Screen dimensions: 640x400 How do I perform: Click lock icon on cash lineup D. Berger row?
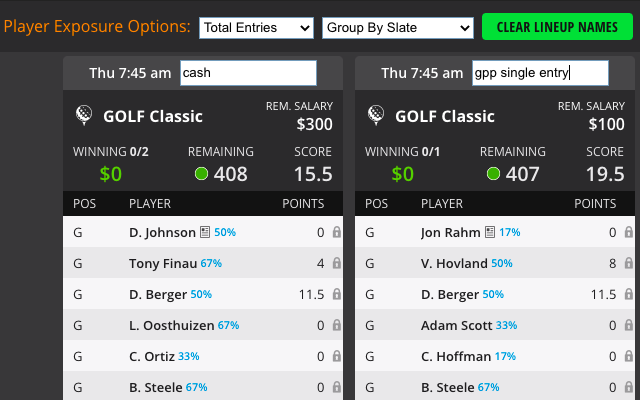click(336, 294)
